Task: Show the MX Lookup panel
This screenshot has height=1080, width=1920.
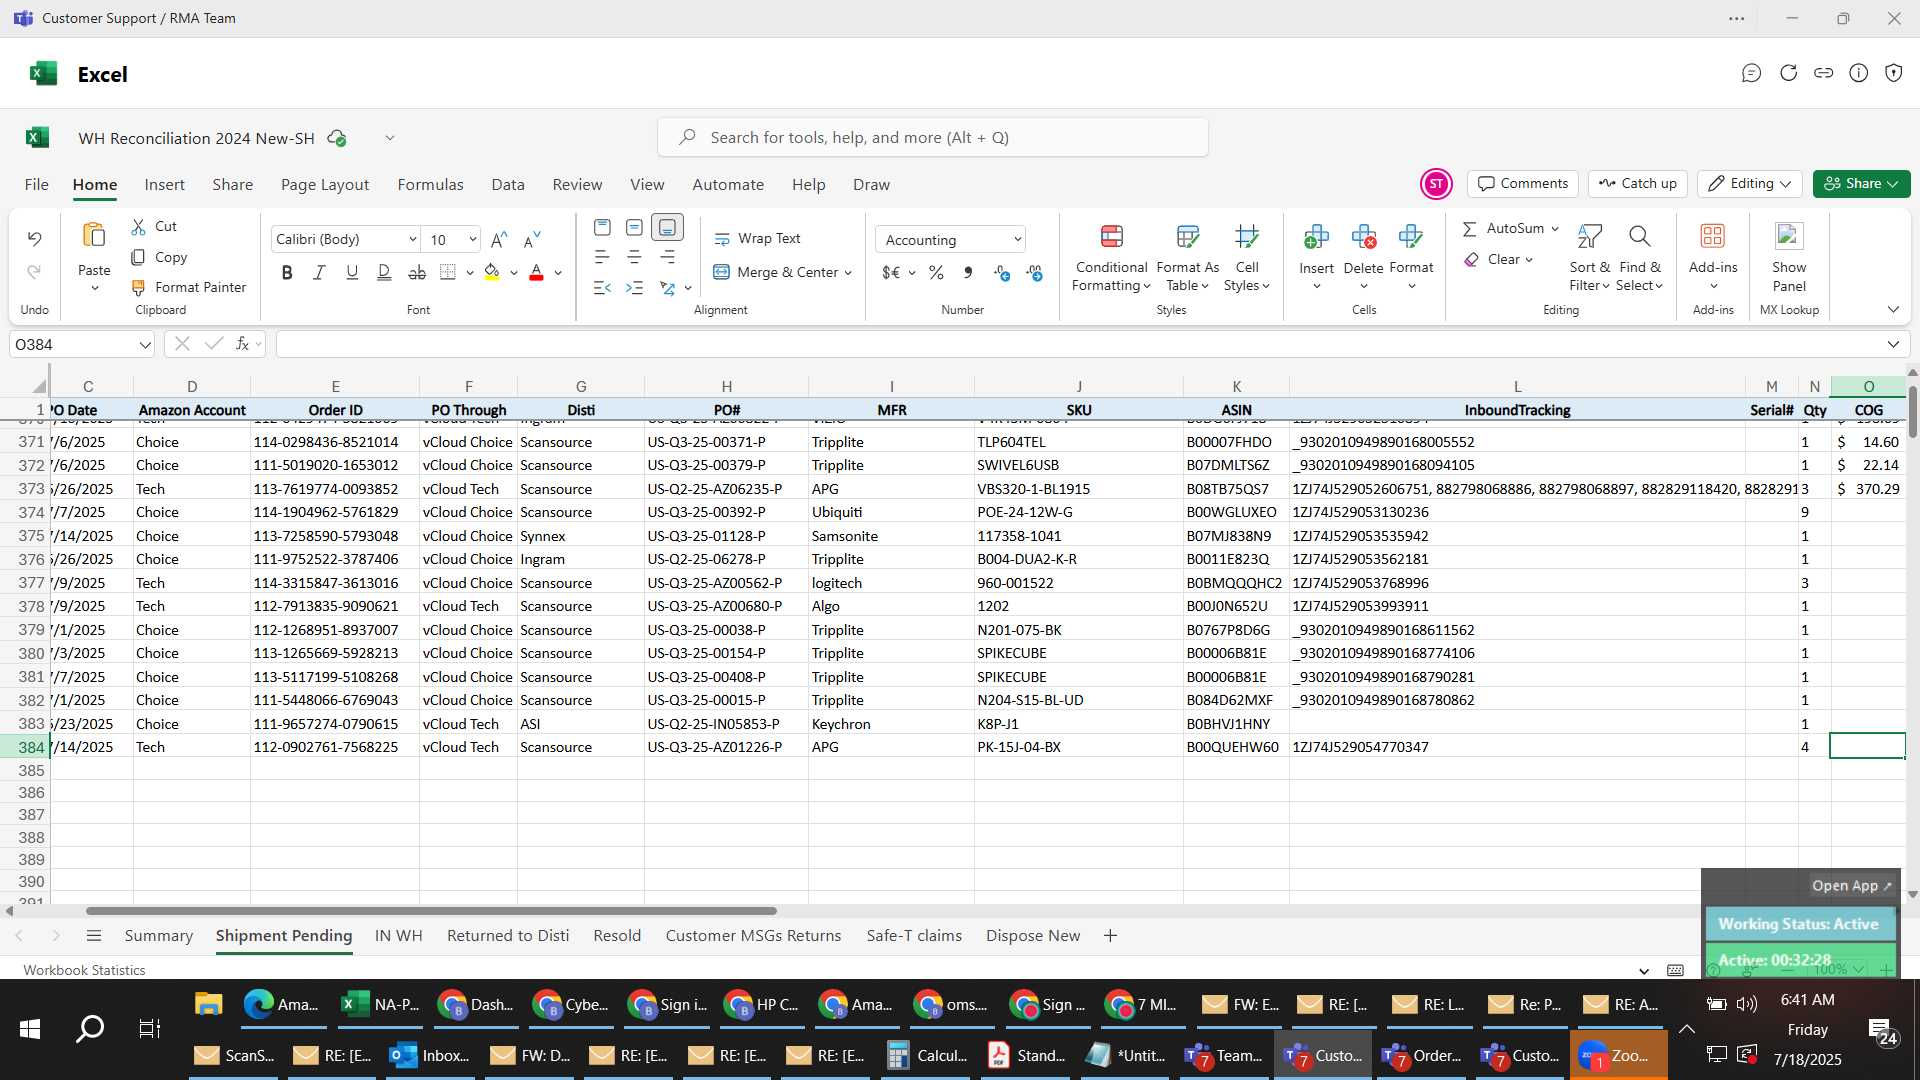Action: [1789, 258]
